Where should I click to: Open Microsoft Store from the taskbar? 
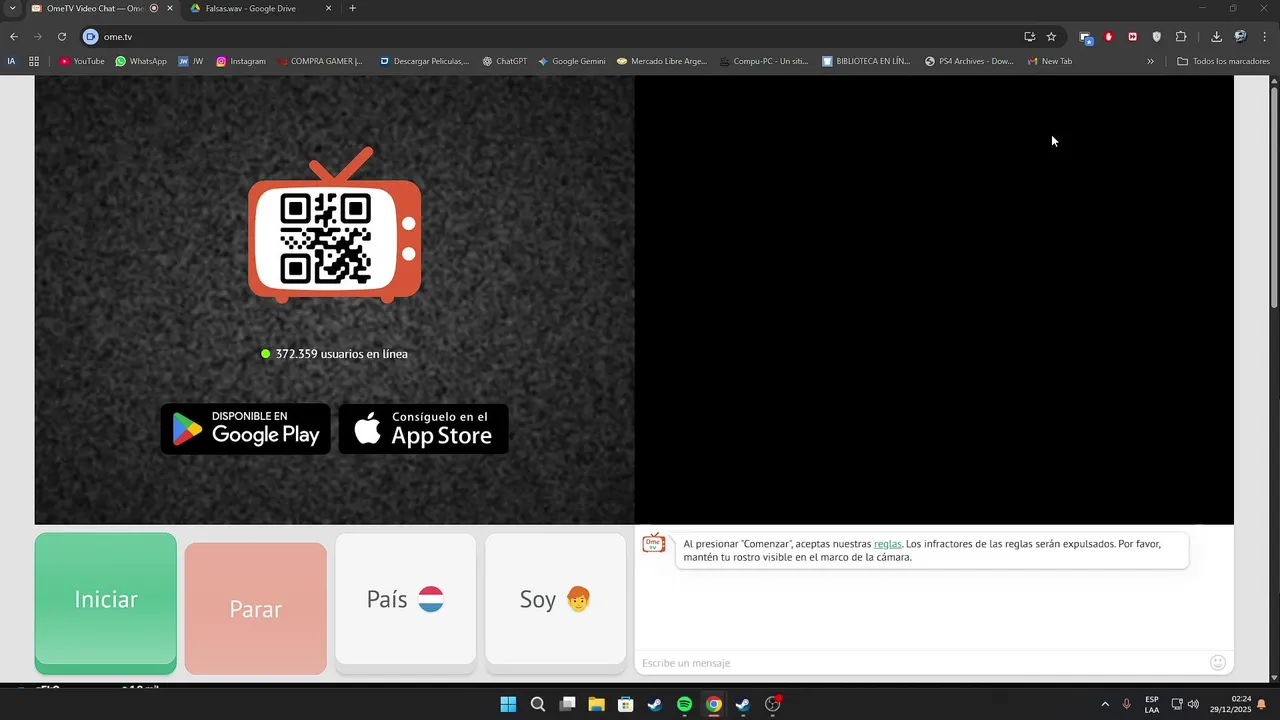coord(626,704)
